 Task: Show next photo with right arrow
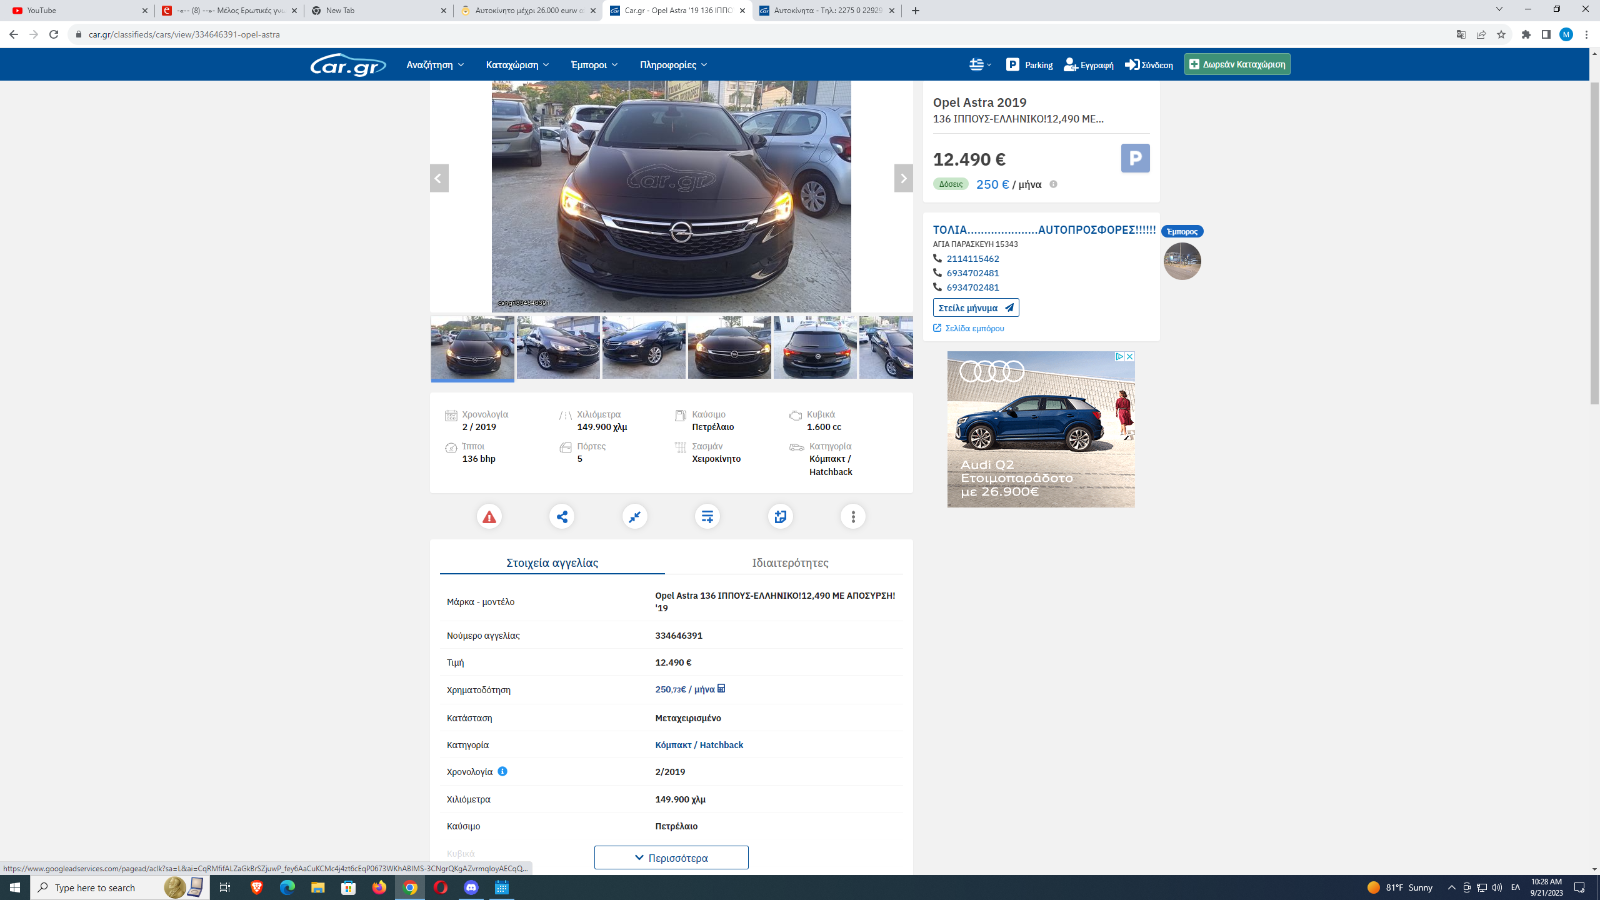pos(903,178)
